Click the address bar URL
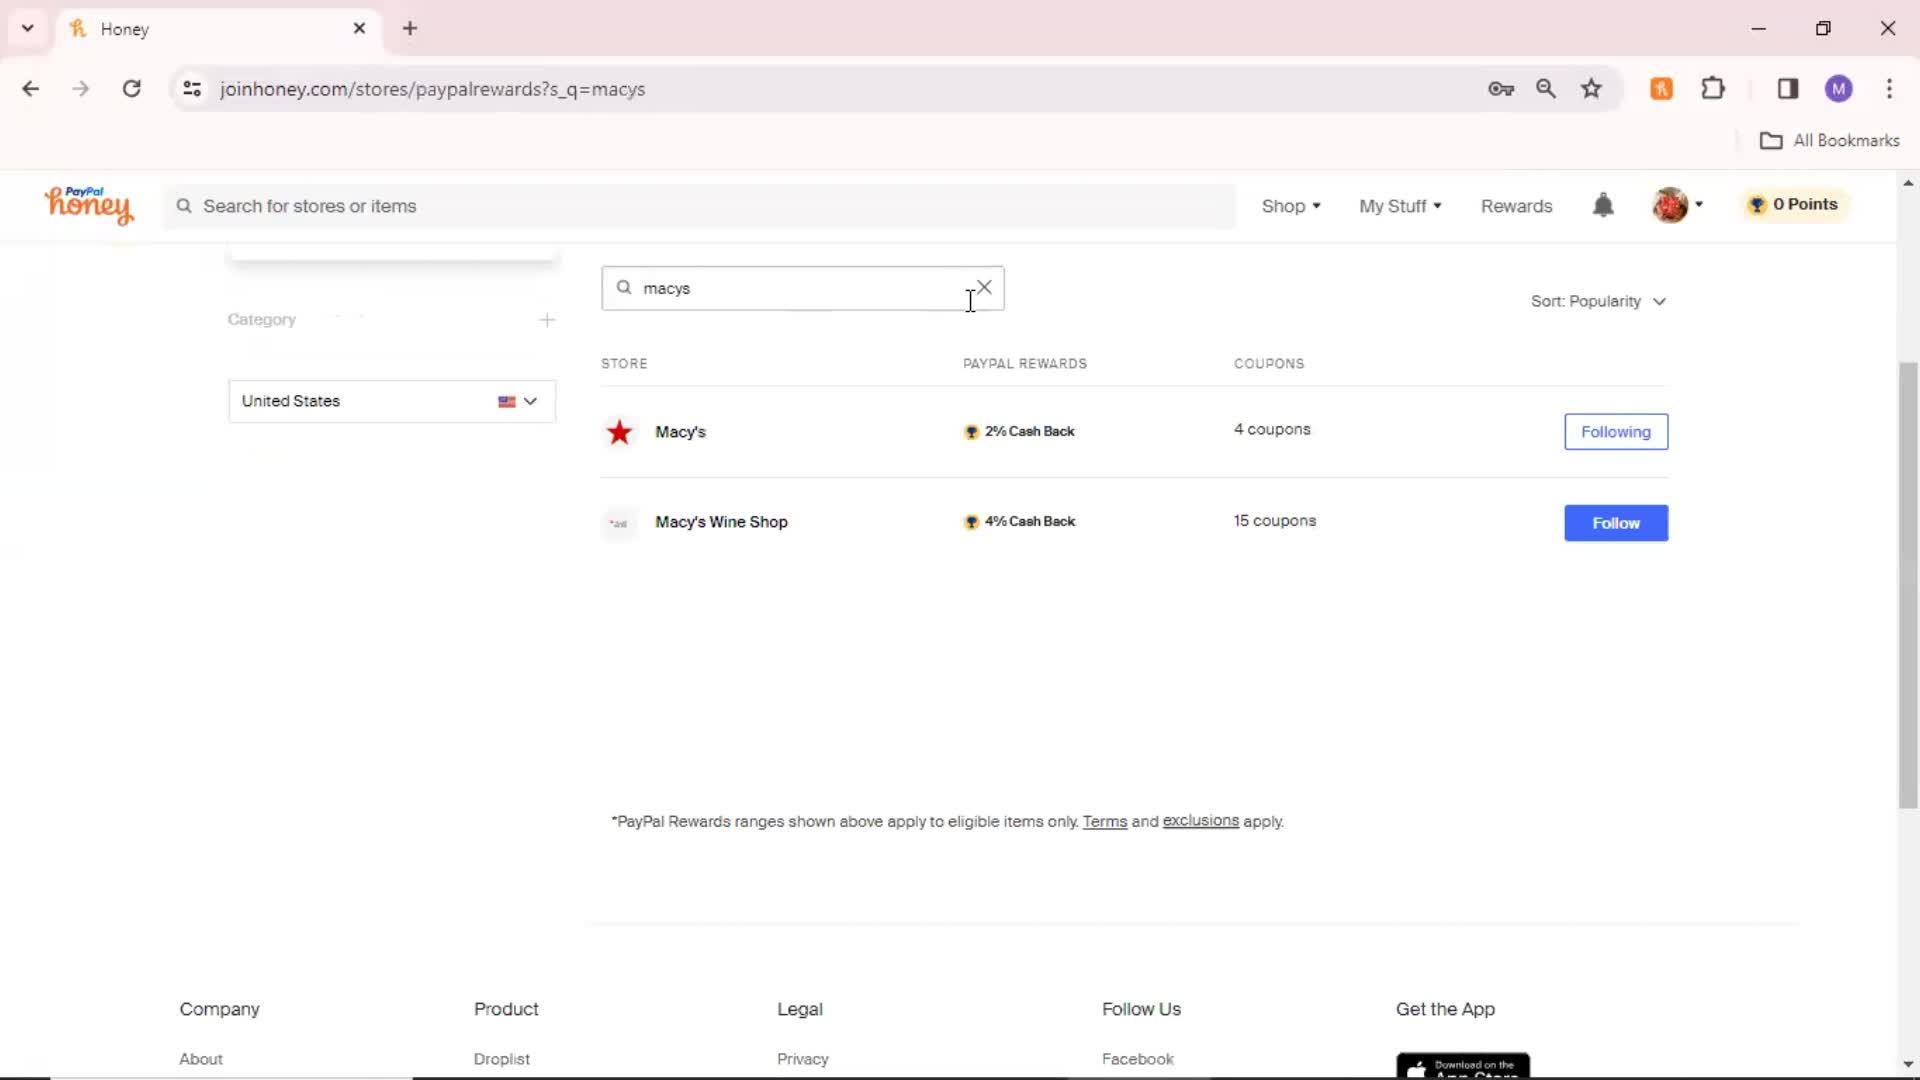1920x1080 pixels. pos(432,89)
